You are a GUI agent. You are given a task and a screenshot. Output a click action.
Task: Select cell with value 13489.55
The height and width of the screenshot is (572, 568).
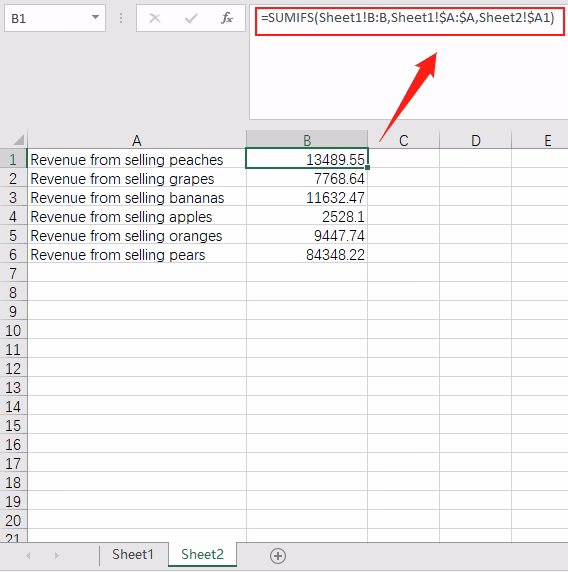[x=307, y=159]
